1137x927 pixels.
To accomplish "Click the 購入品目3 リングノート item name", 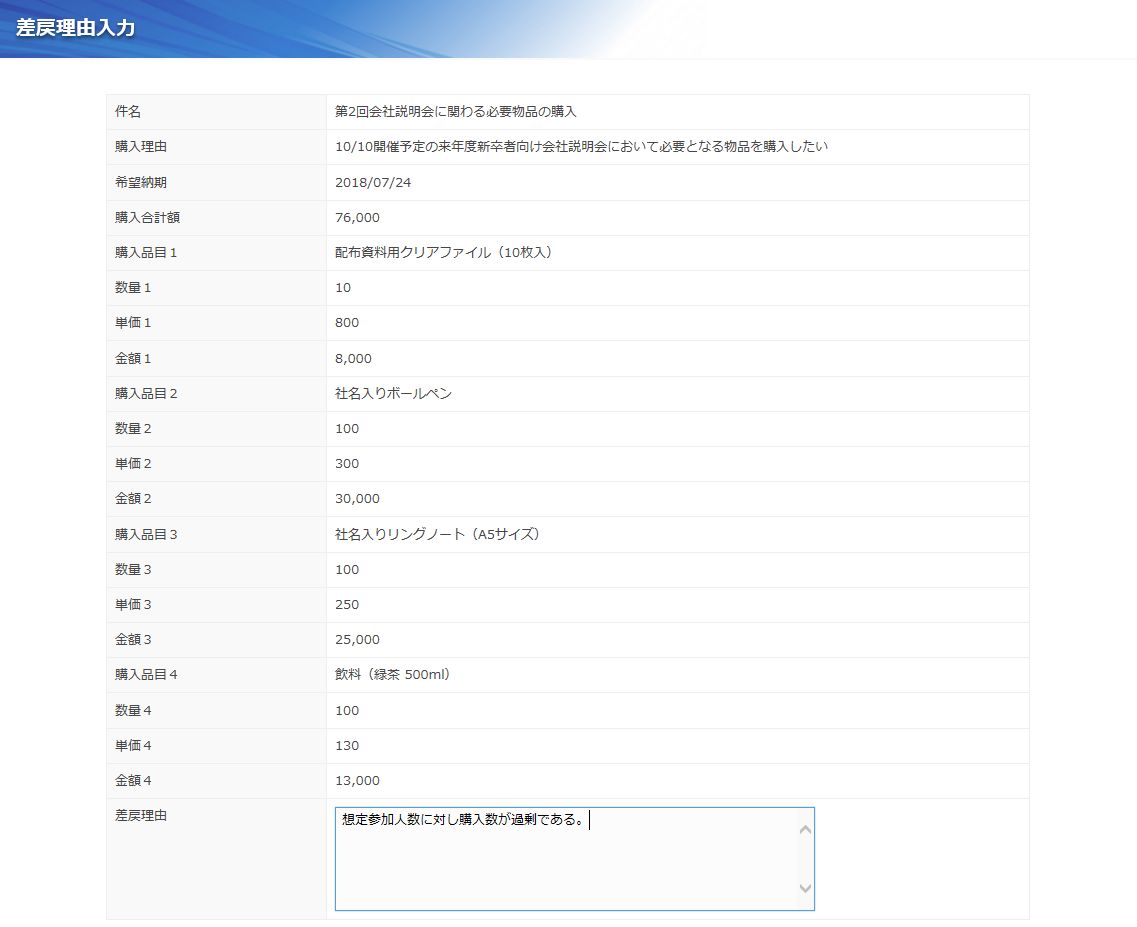I will [x=437, y=535].
